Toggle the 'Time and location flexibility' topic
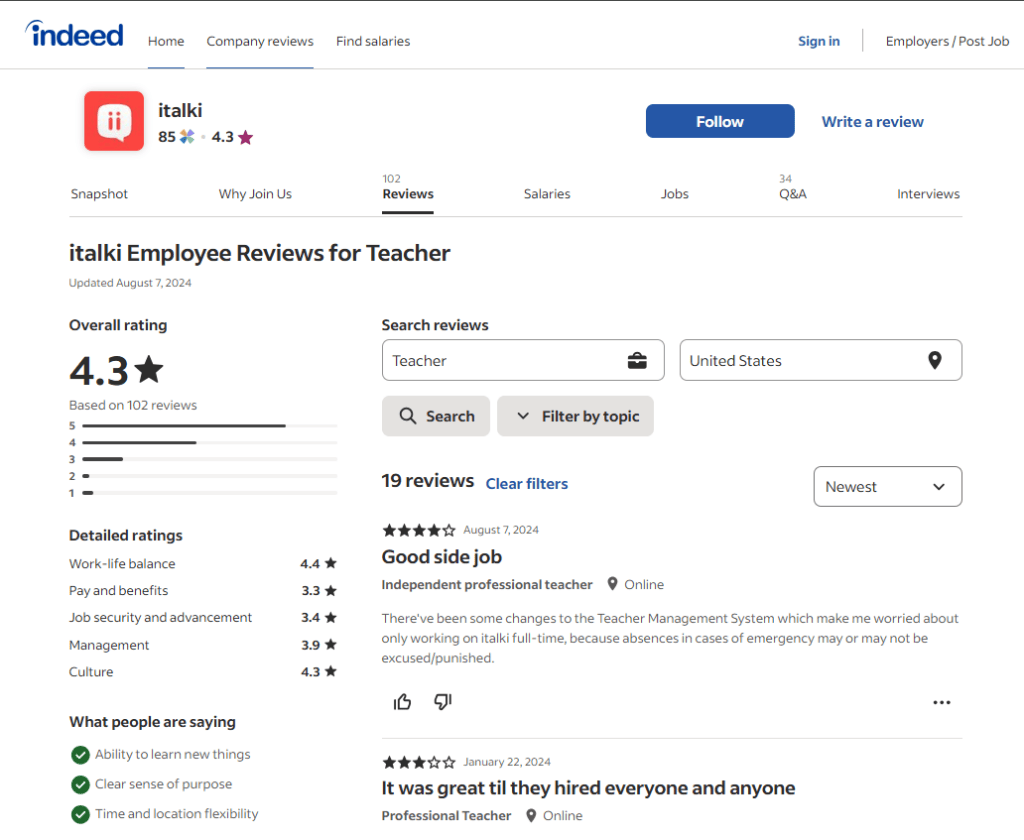Image resolution: width=1024 pixels, height=840 pixels. [80, 814]
